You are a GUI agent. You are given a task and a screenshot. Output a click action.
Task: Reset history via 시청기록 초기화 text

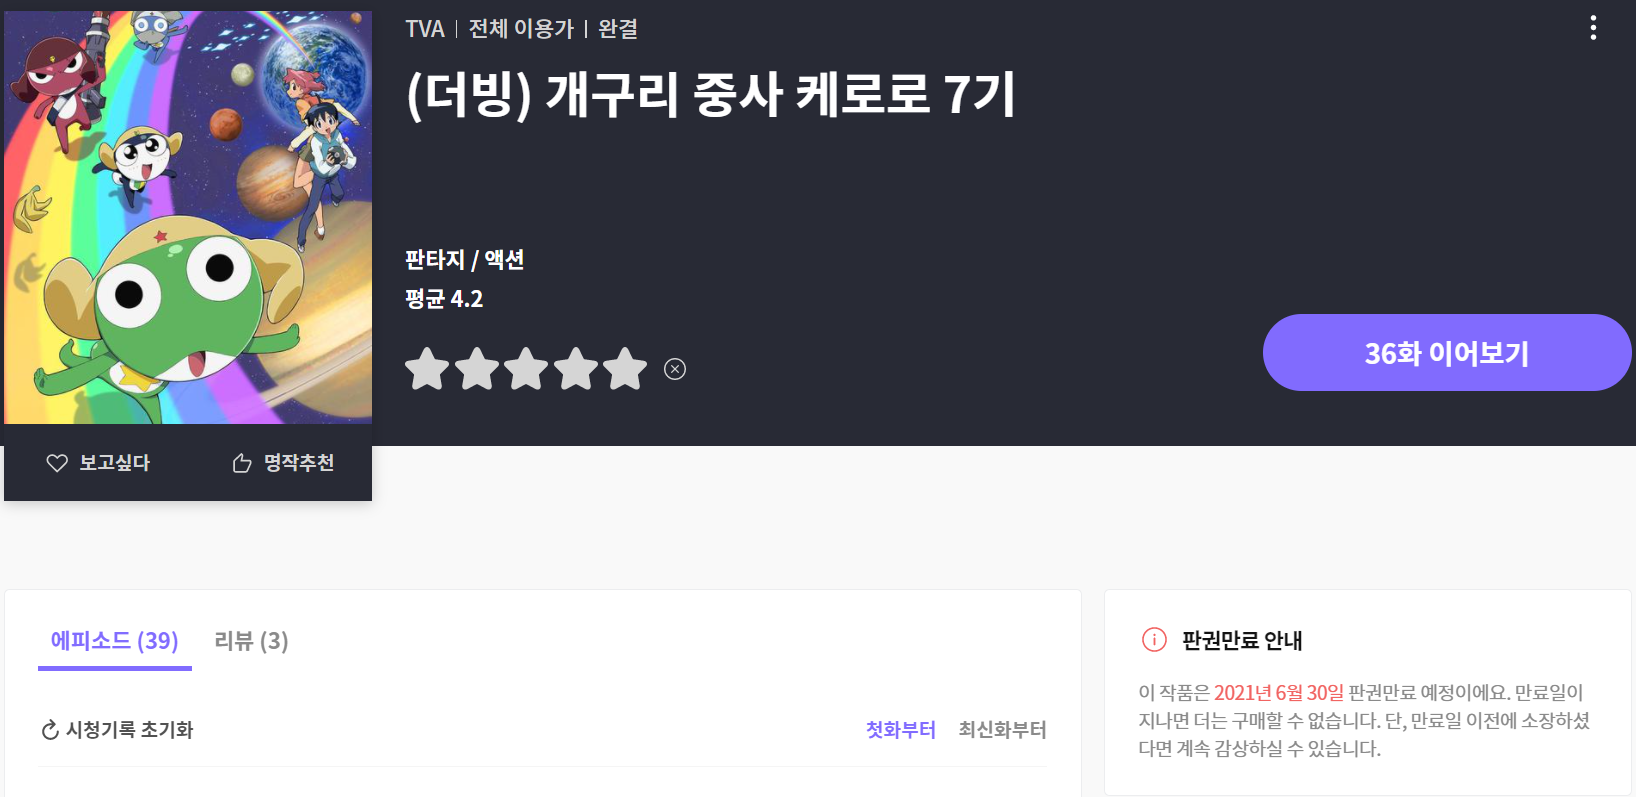pyautogui.click(x=130, y=730)
